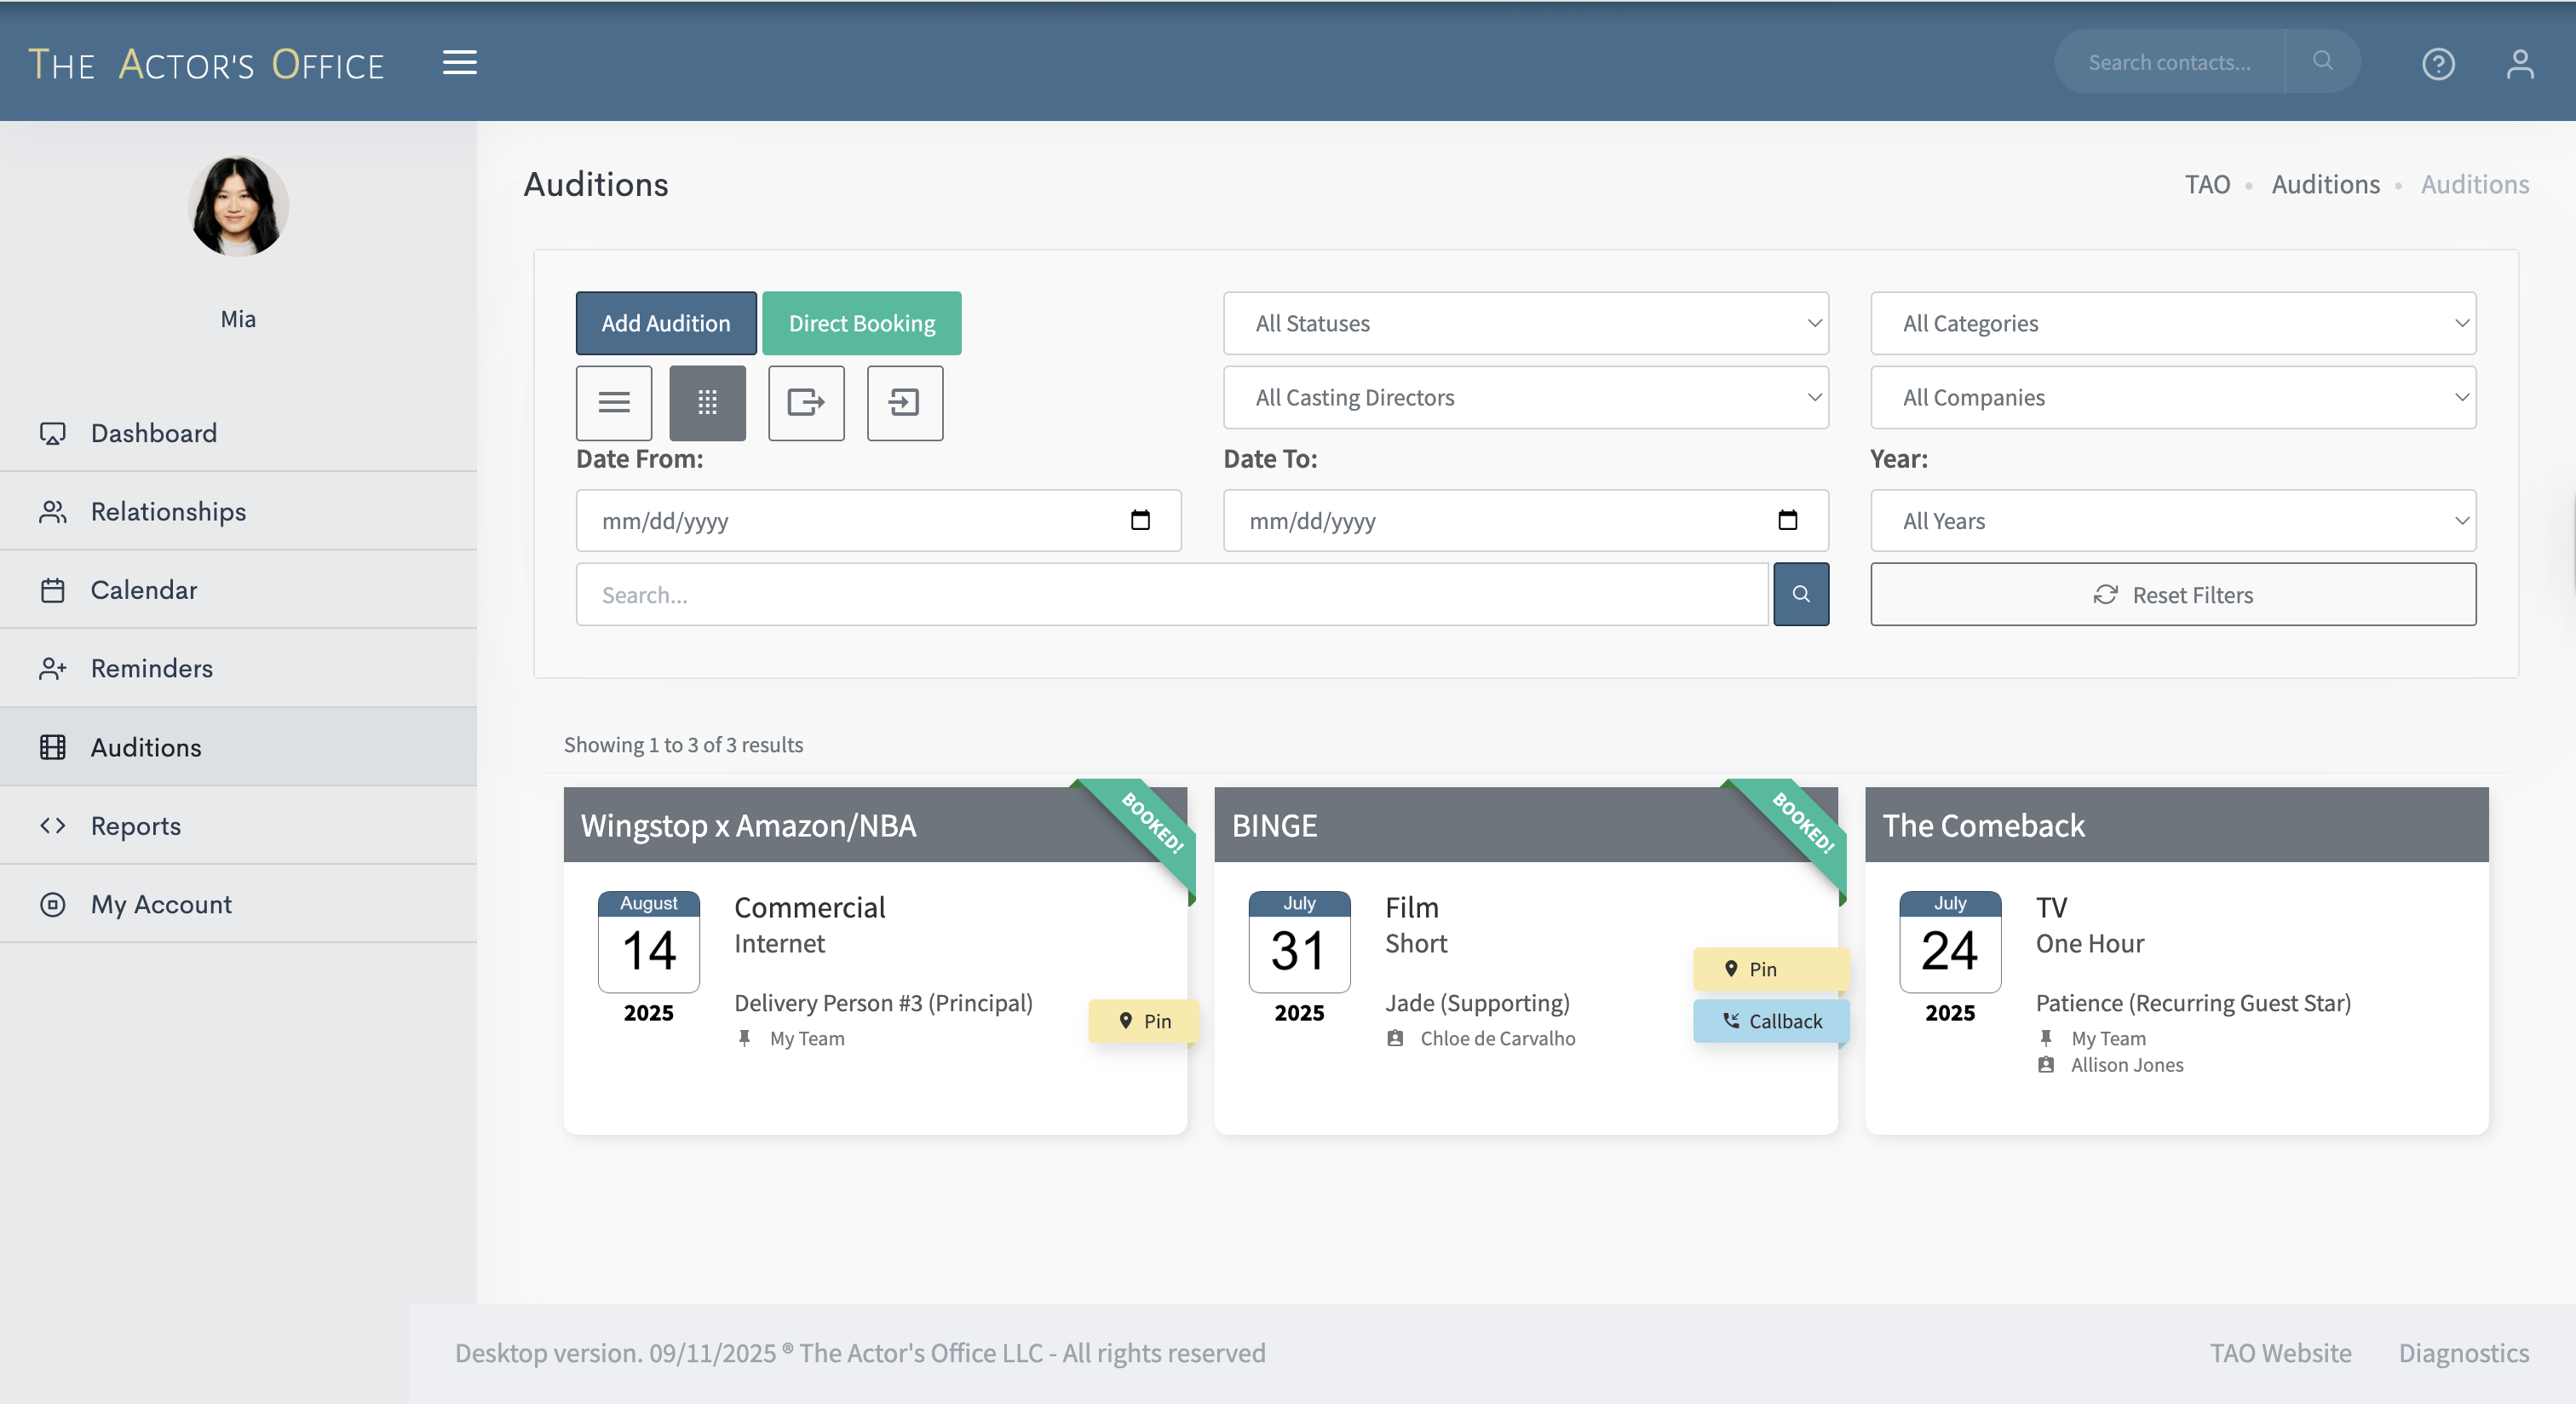Open Date From calendar picker icon
This screenshot has width=2576, height=1404.
(1140, 520)
